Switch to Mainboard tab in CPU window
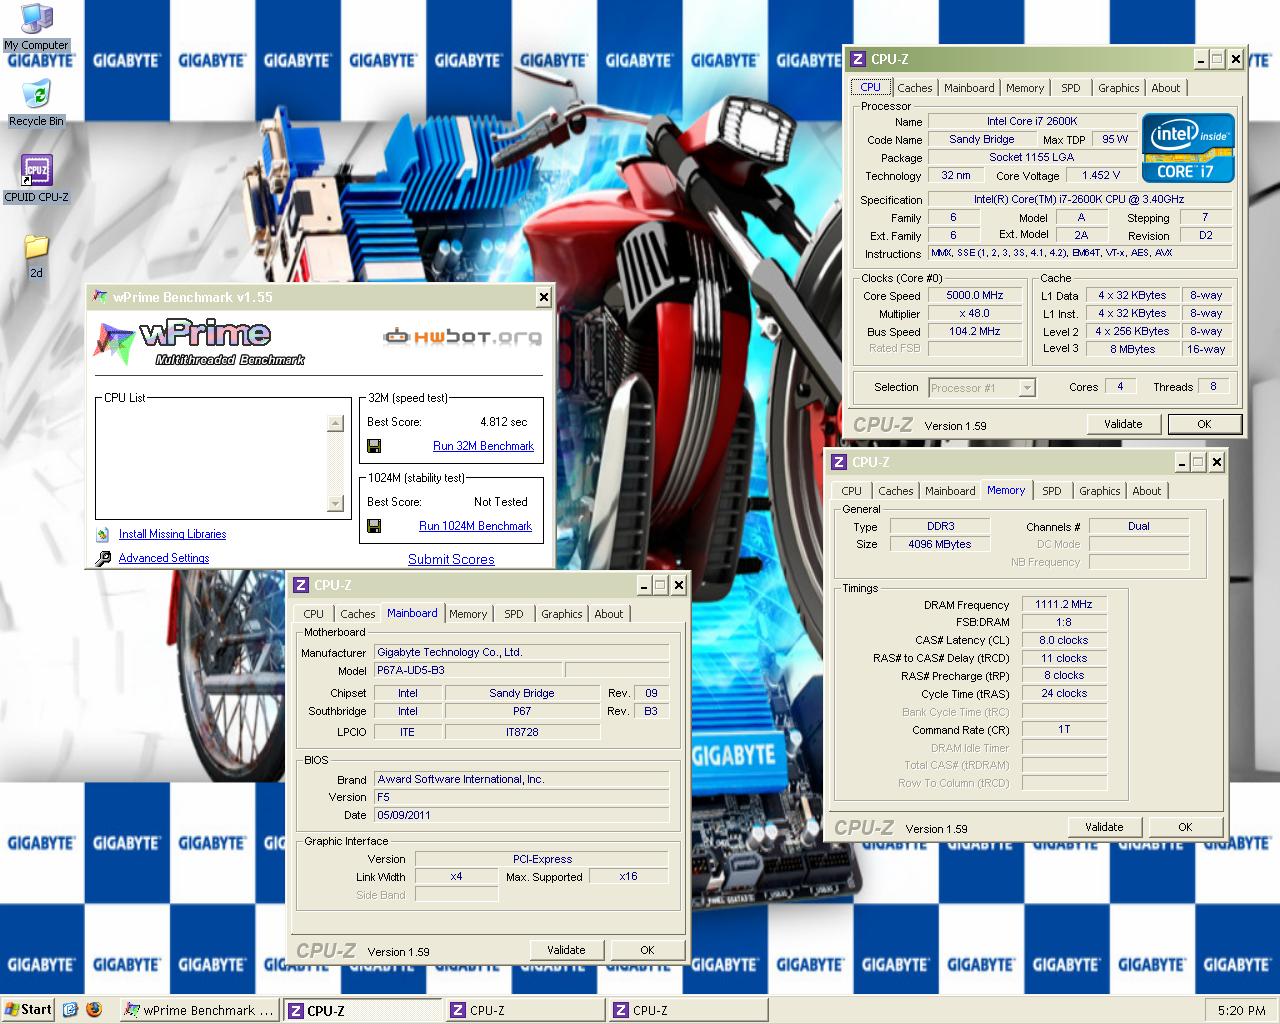Viewport: 1280px width, 1024px height. [969, 88]
